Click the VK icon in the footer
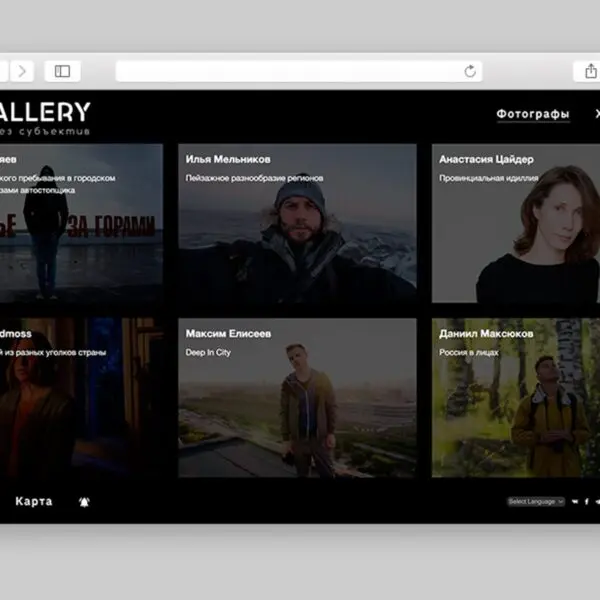The image size is (600, 600). coord(575,502)
